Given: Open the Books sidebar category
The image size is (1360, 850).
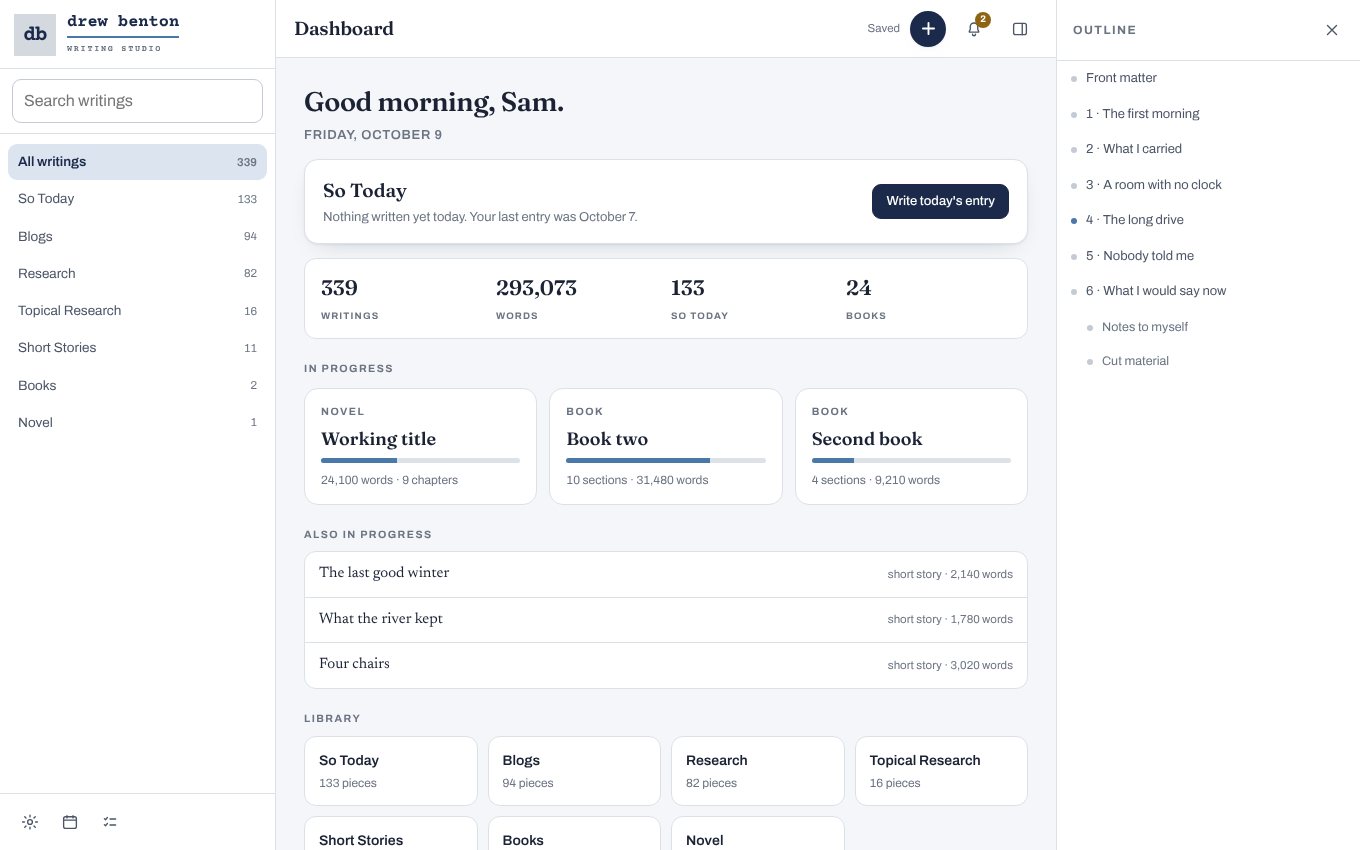Looking at the screenshot, I should (137, 385).
